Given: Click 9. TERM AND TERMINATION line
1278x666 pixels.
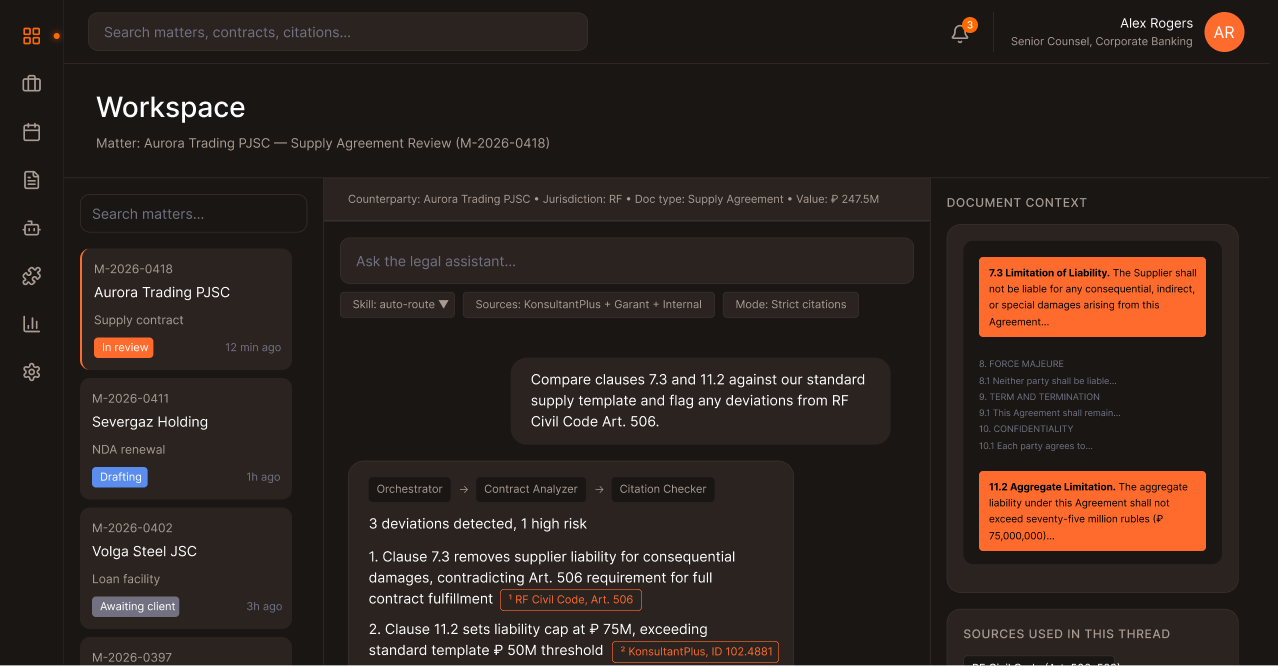Looking at the screenshot, I should (x=1039, y=397).
